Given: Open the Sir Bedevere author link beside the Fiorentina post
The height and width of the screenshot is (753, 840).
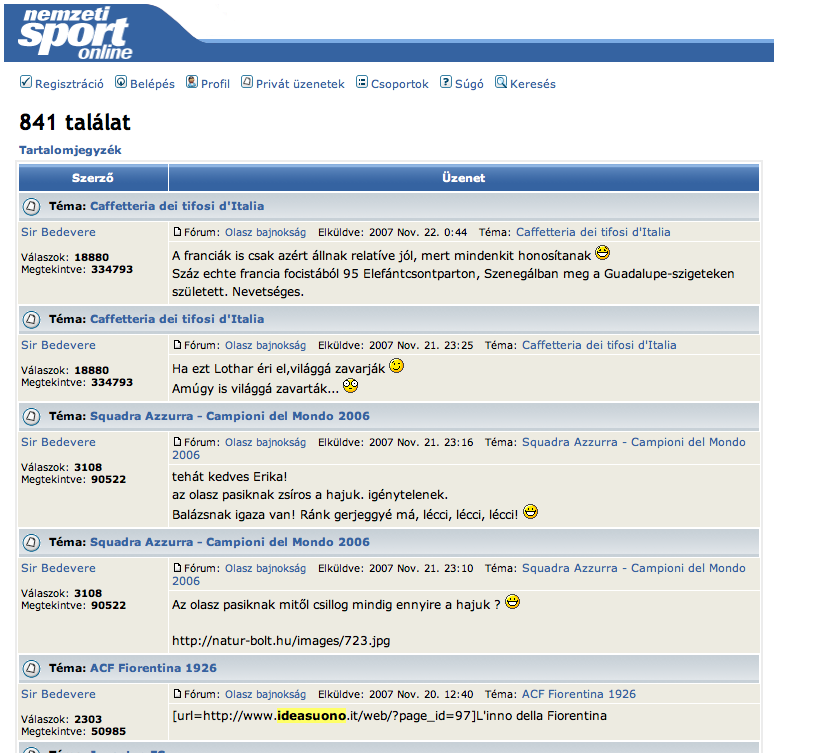Looking at the screenshot, I should click(59, 694).
